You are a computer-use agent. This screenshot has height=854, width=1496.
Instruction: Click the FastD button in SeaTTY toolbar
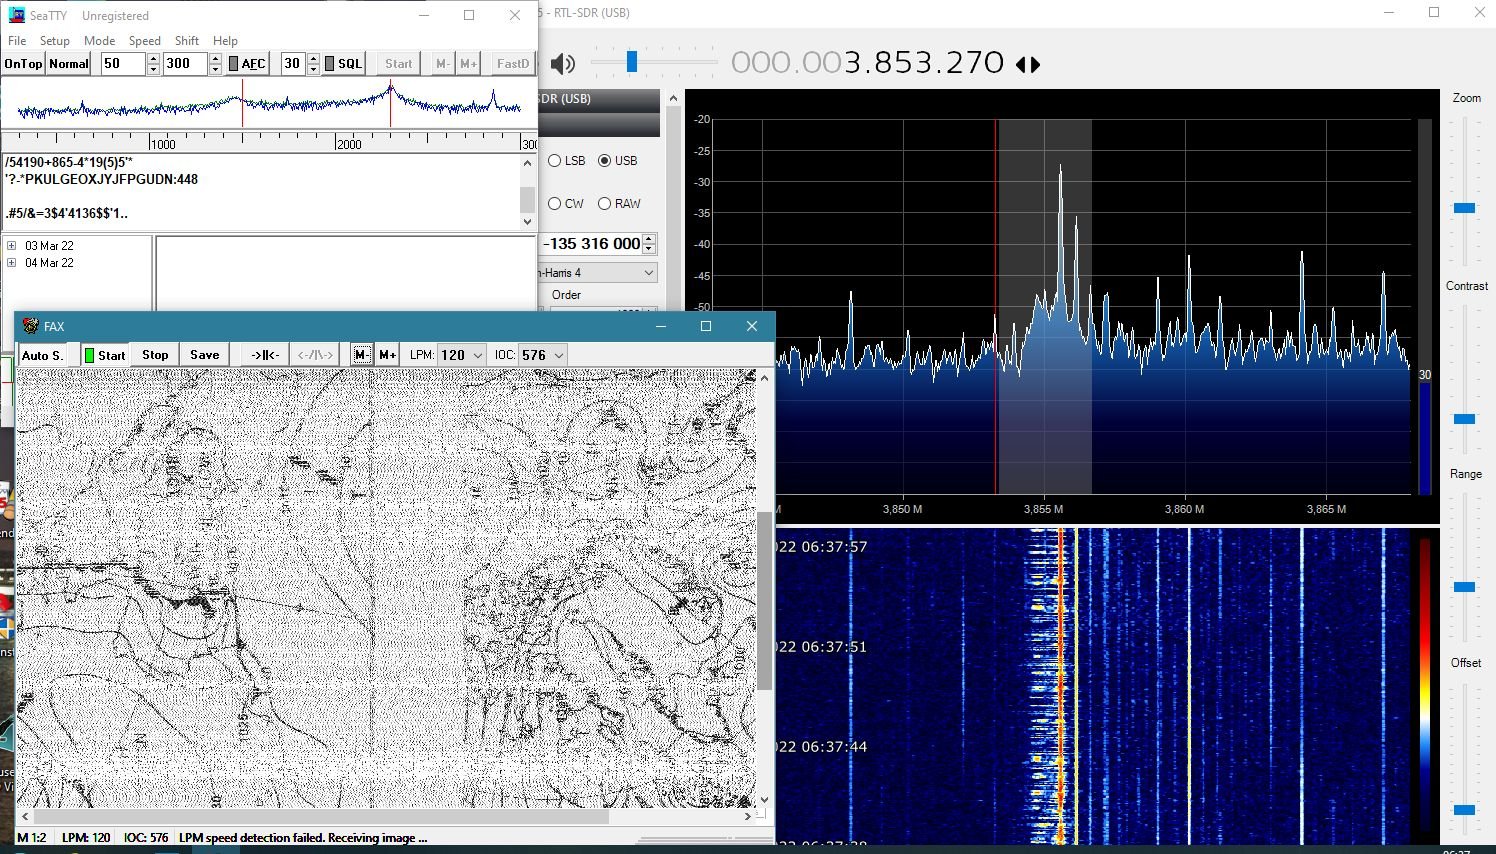pyautogui.click(x=513, y=63)
